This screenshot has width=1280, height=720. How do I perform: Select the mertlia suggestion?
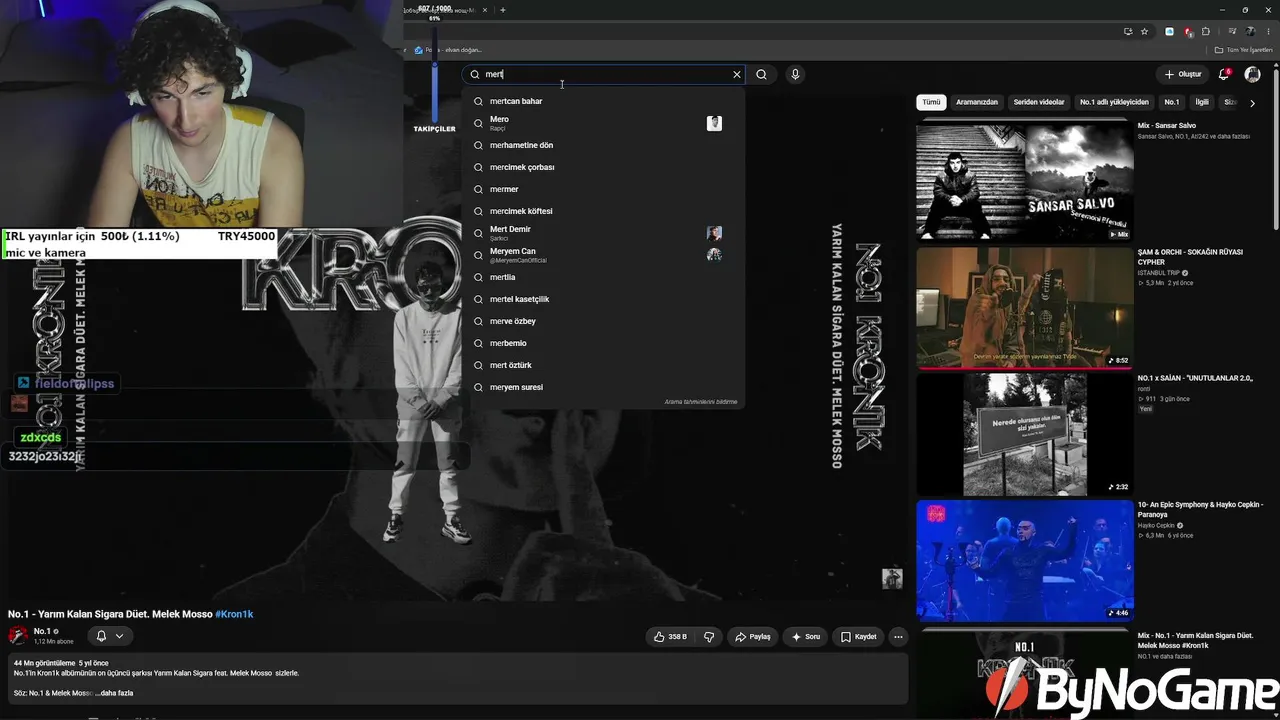click(605, 277)
